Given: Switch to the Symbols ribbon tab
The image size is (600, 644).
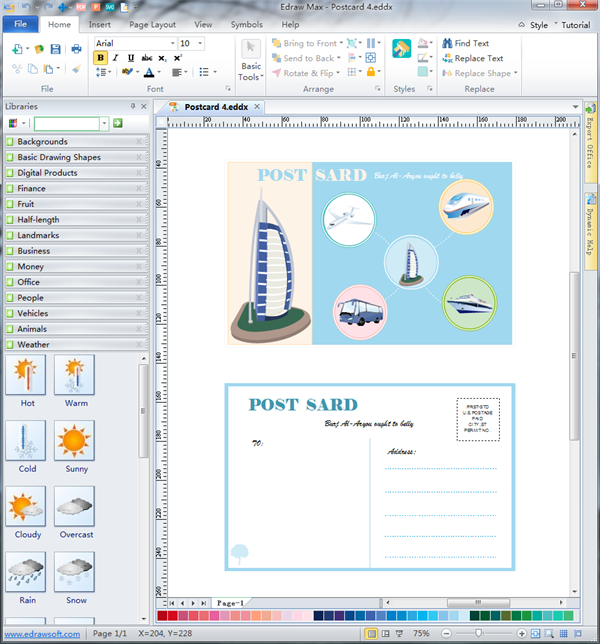Looking at the screenshot, I should [246, 23].
